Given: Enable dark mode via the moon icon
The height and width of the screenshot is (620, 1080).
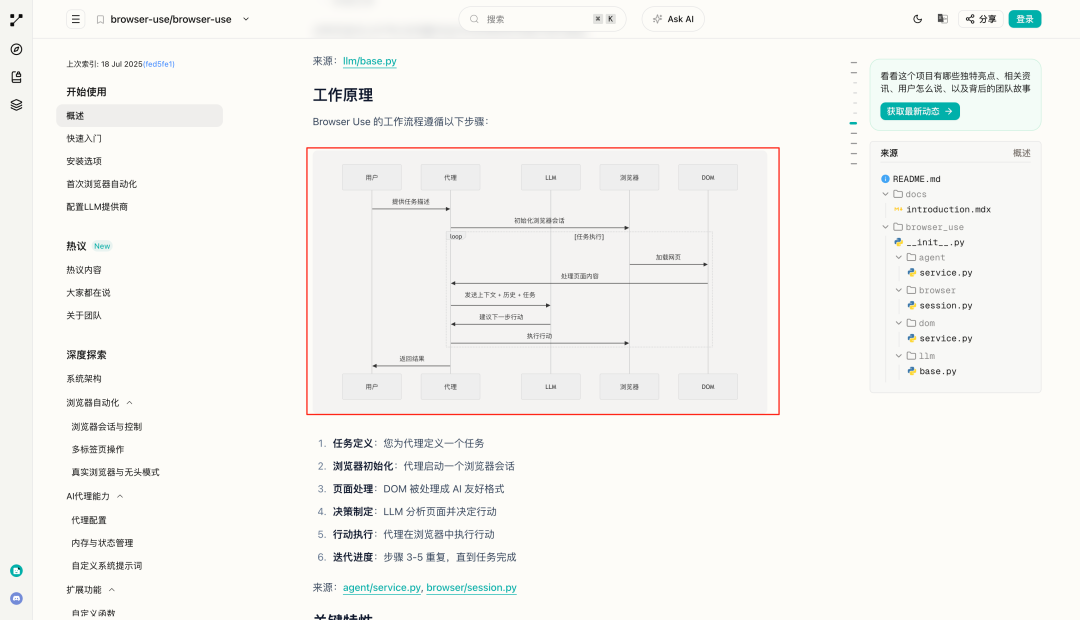Looking at the screenshot, I should (x=916, y=18).
